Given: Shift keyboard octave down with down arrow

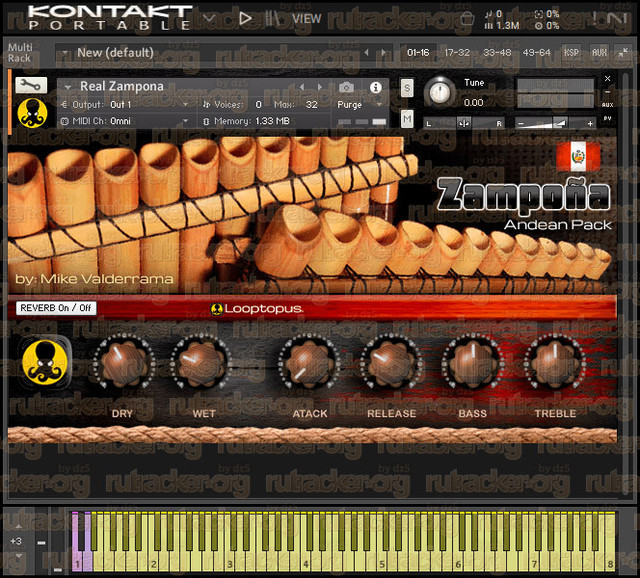Looking at the screenshot, I should (x=18, y=556).
